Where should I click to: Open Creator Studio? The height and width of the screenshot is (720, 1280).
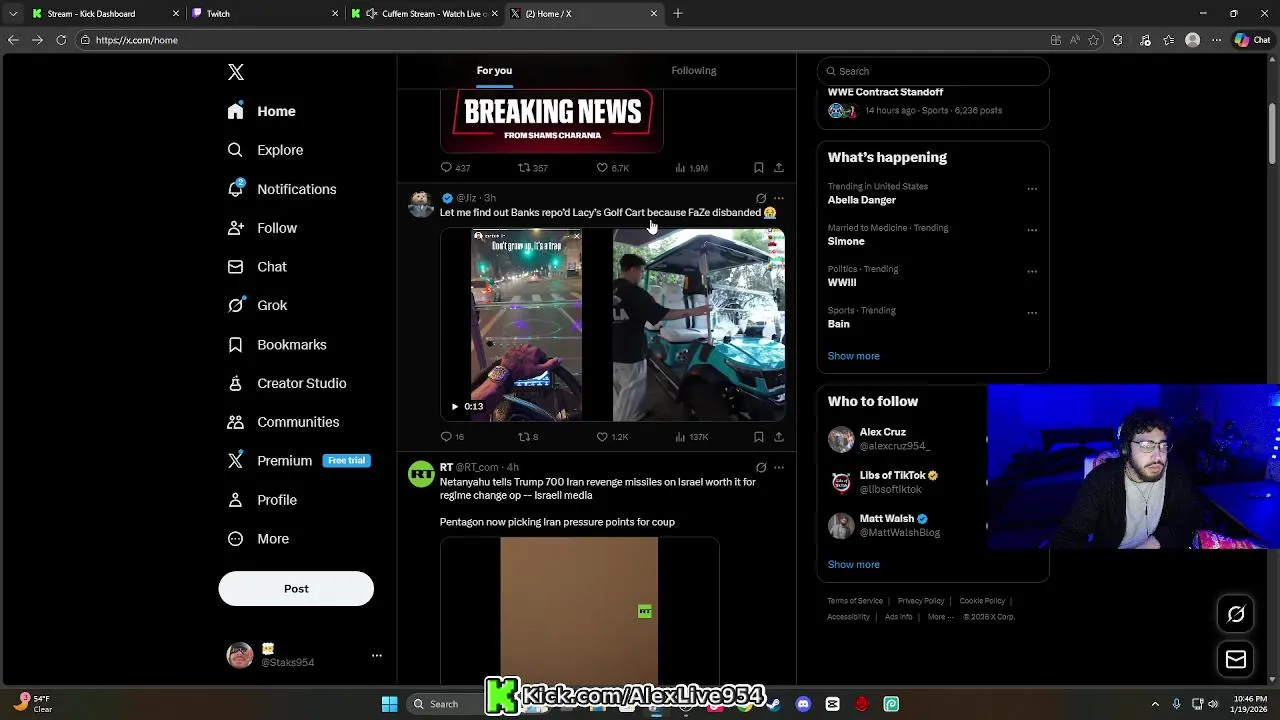pyautogui.click(x=286, y=383)
